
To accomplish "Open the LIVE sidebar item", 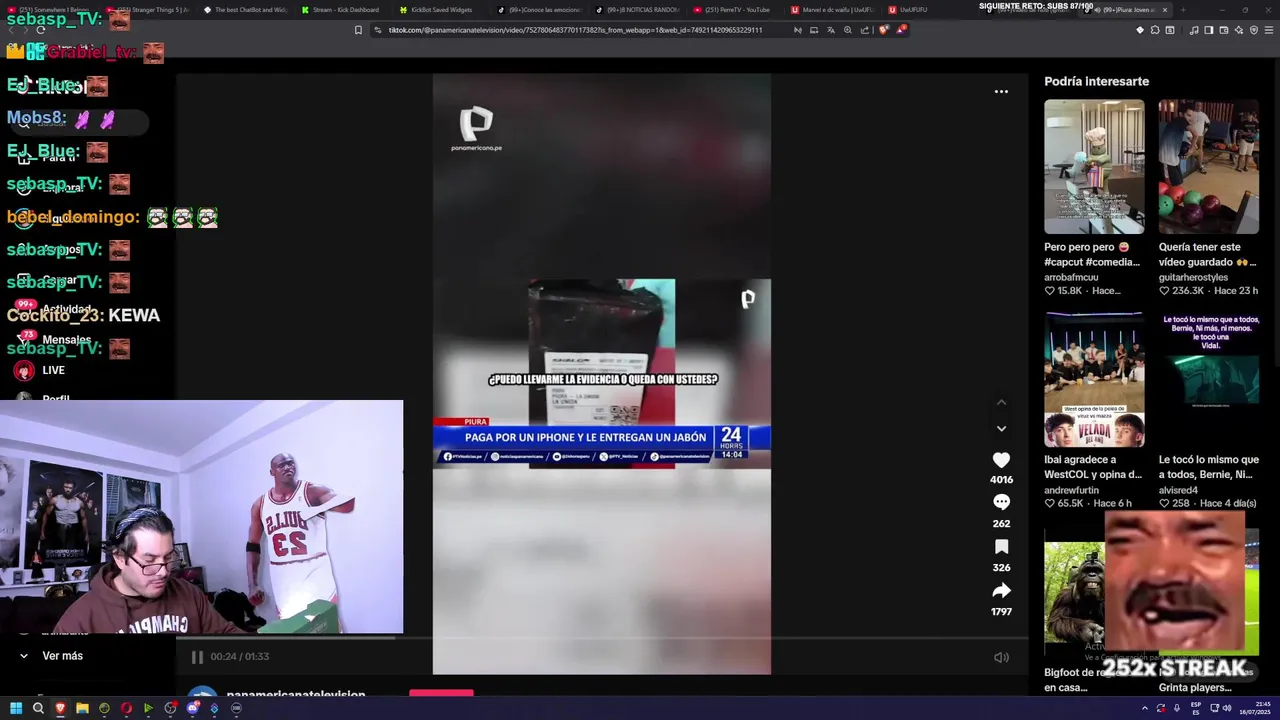I will 40,370.
